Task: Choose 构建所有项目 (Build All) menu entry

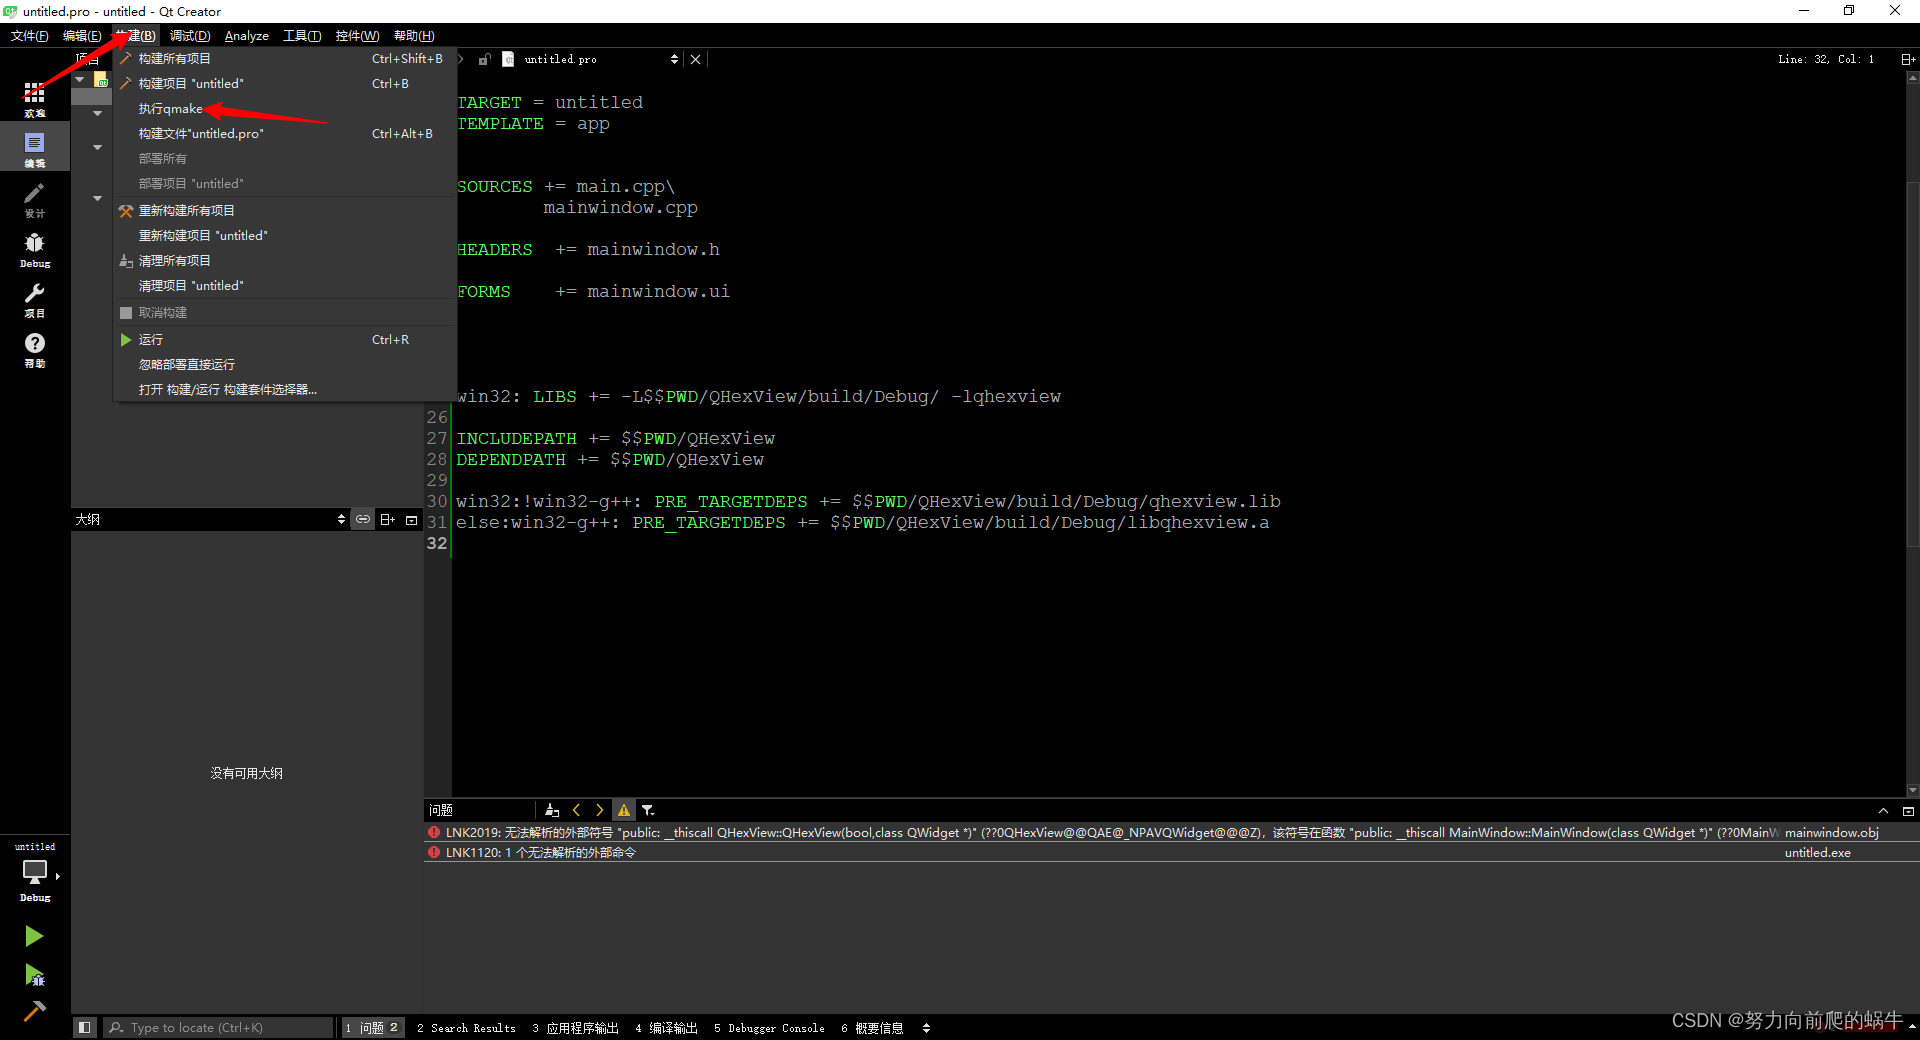Action: click(285, 58)
